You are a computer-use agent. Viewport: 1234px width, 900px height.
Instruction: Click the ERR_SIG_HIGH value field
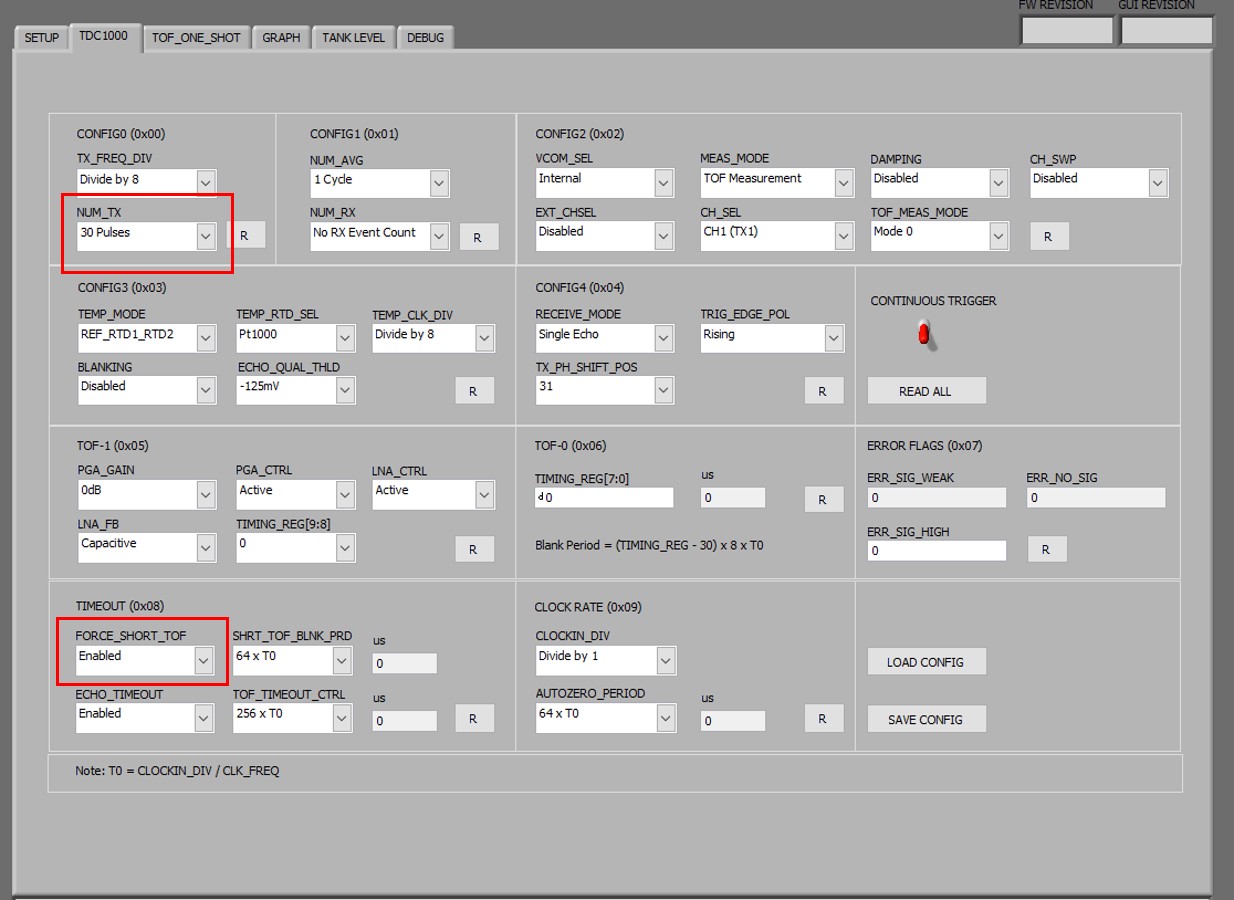(x=936, y=550)
